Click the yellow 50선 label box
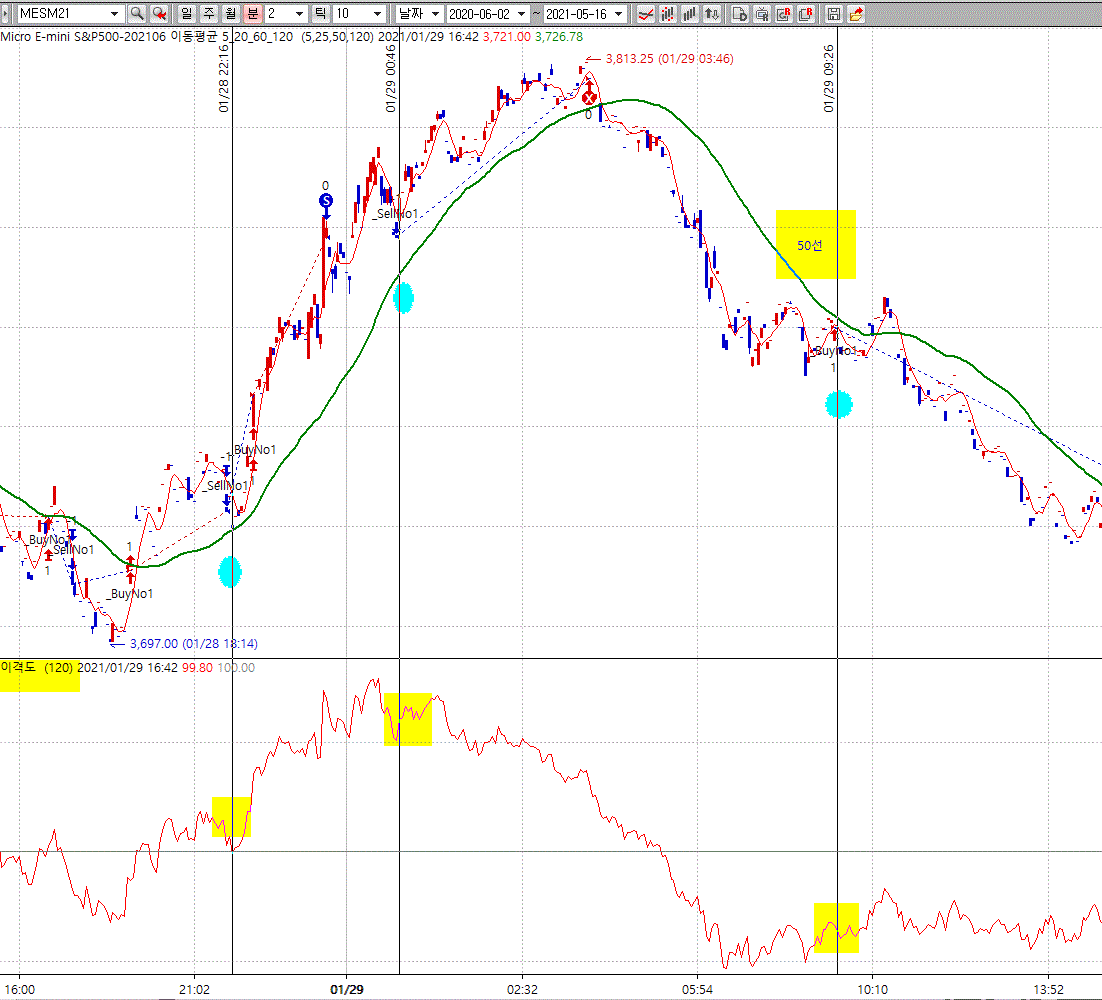1102x1000 pixels. point(815,245)
